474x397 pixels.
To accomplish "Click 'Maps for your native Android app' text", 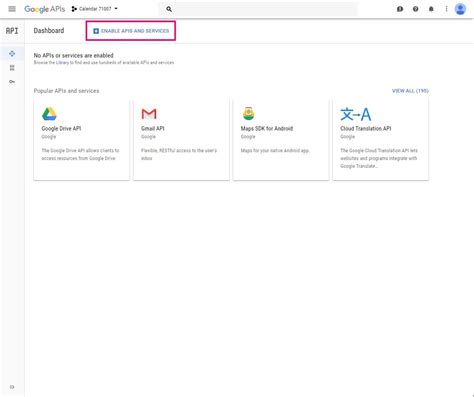I will 275,151.
